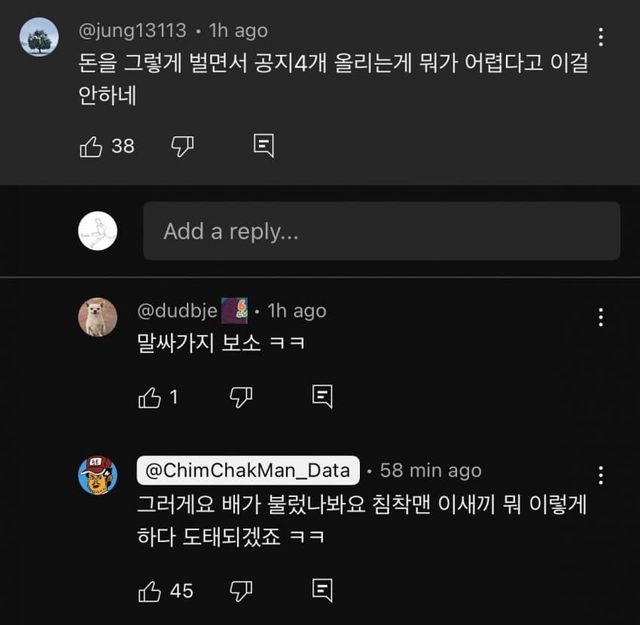Click the Add a reply text field

tap(381, 231)
